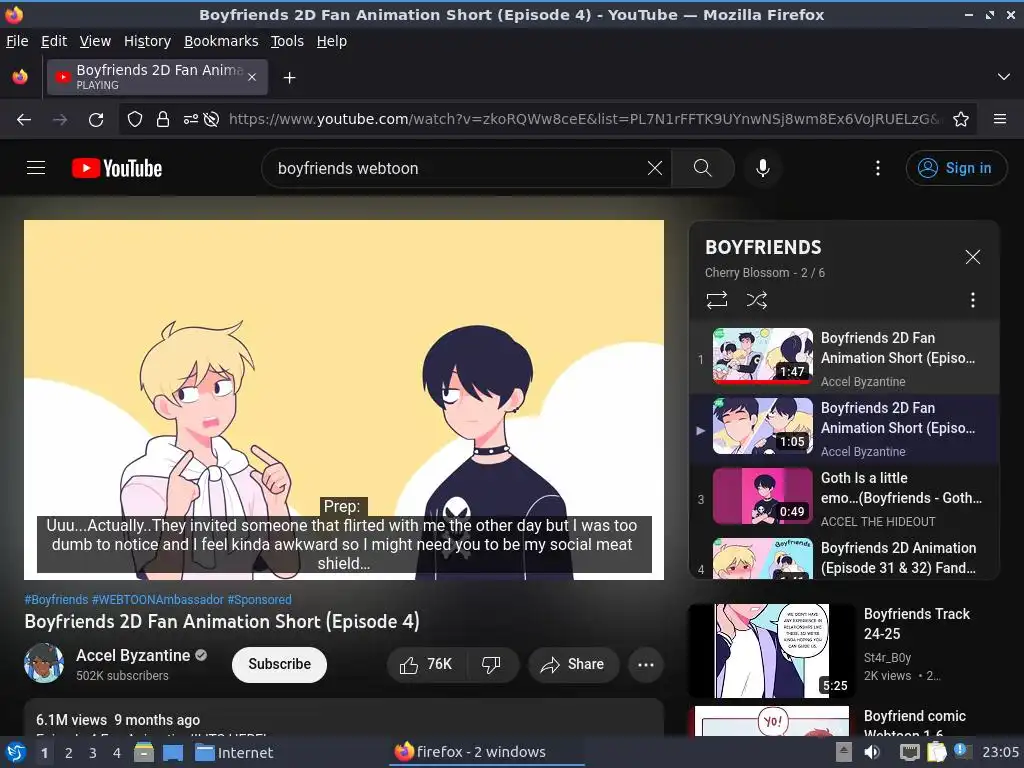Viewport: 1024px width, 768px height.
Task: Open the Bookmarks menu
Action: (221, 41)
